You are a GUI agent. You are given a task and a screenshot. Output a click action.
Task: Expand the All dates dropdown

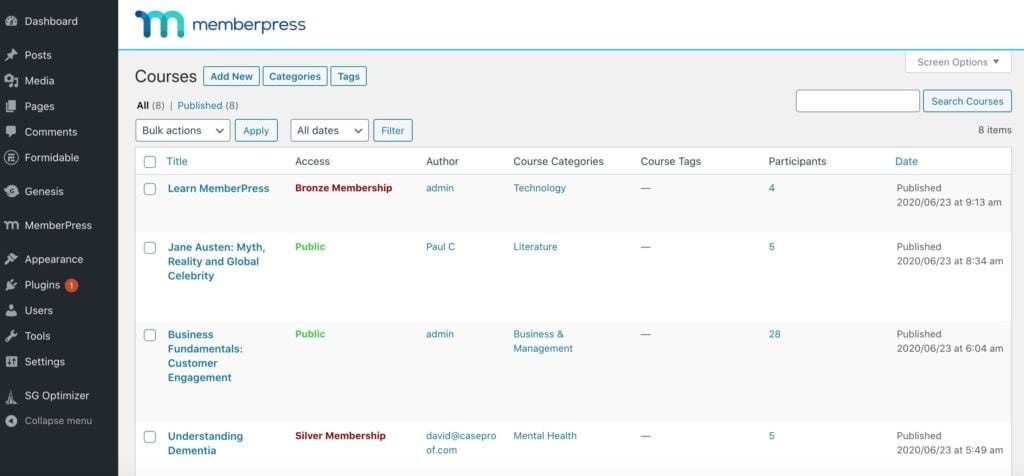329,131
